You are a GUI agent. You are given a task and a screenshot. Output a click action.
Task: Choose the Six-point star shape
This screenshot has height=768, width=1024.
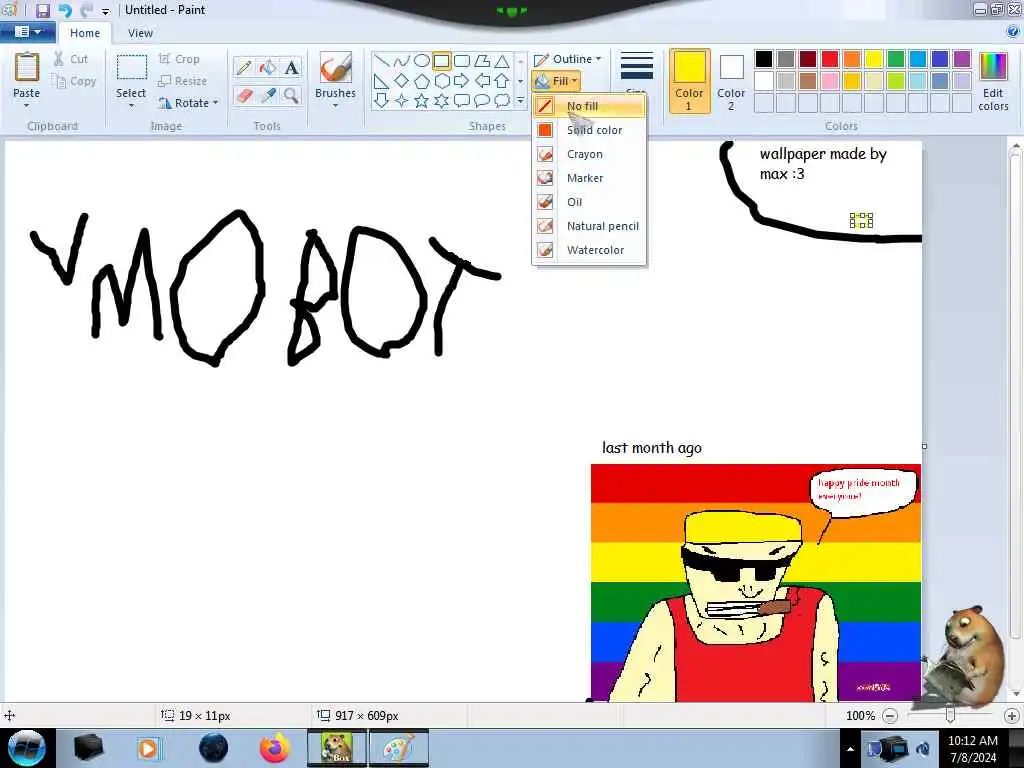tap(441, 101)
